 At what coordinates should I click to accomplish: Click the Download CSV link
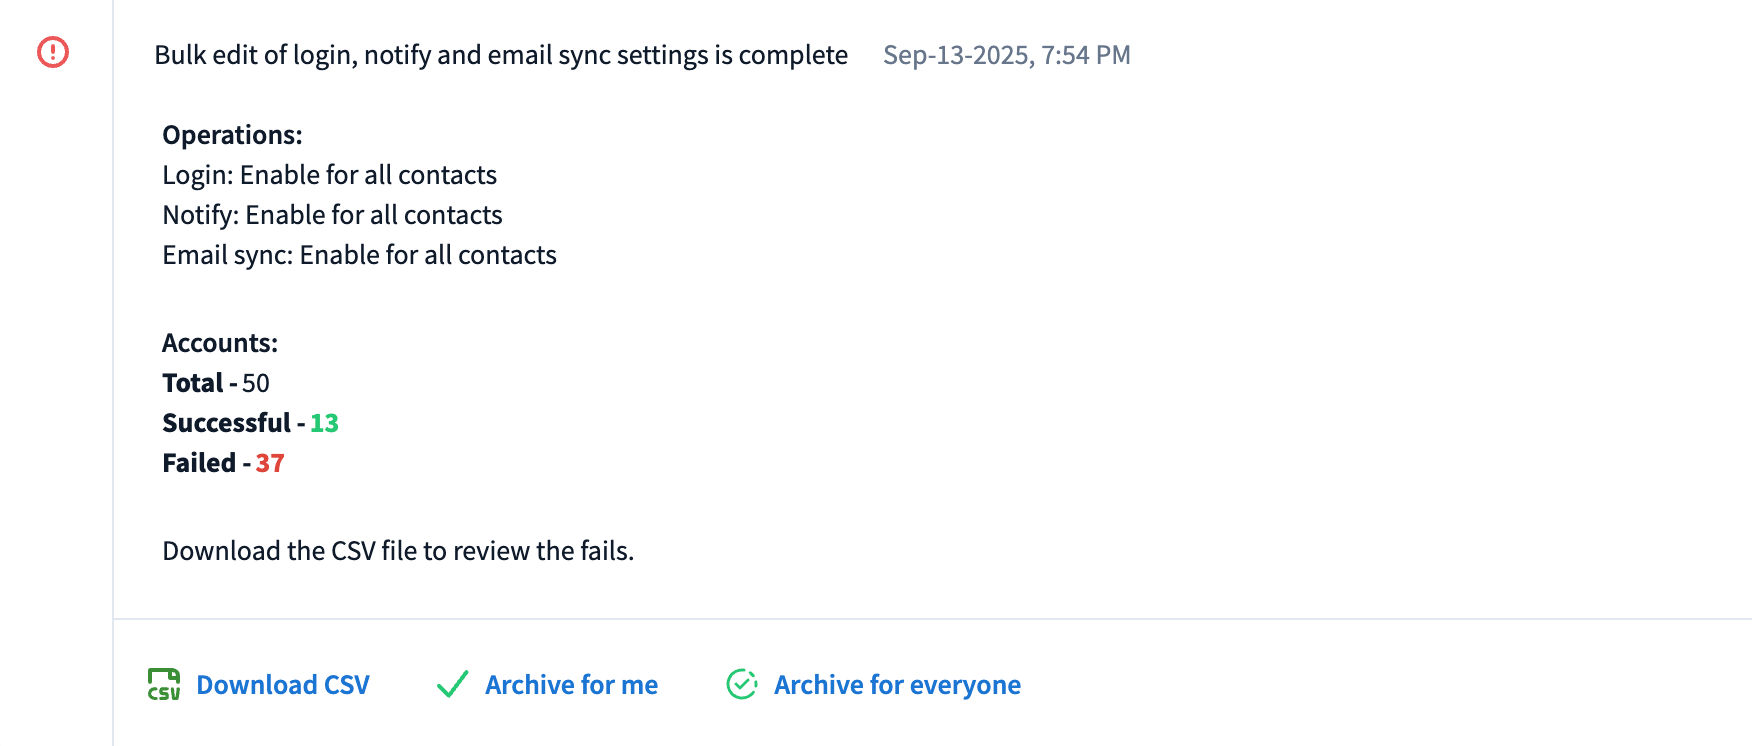283,685
